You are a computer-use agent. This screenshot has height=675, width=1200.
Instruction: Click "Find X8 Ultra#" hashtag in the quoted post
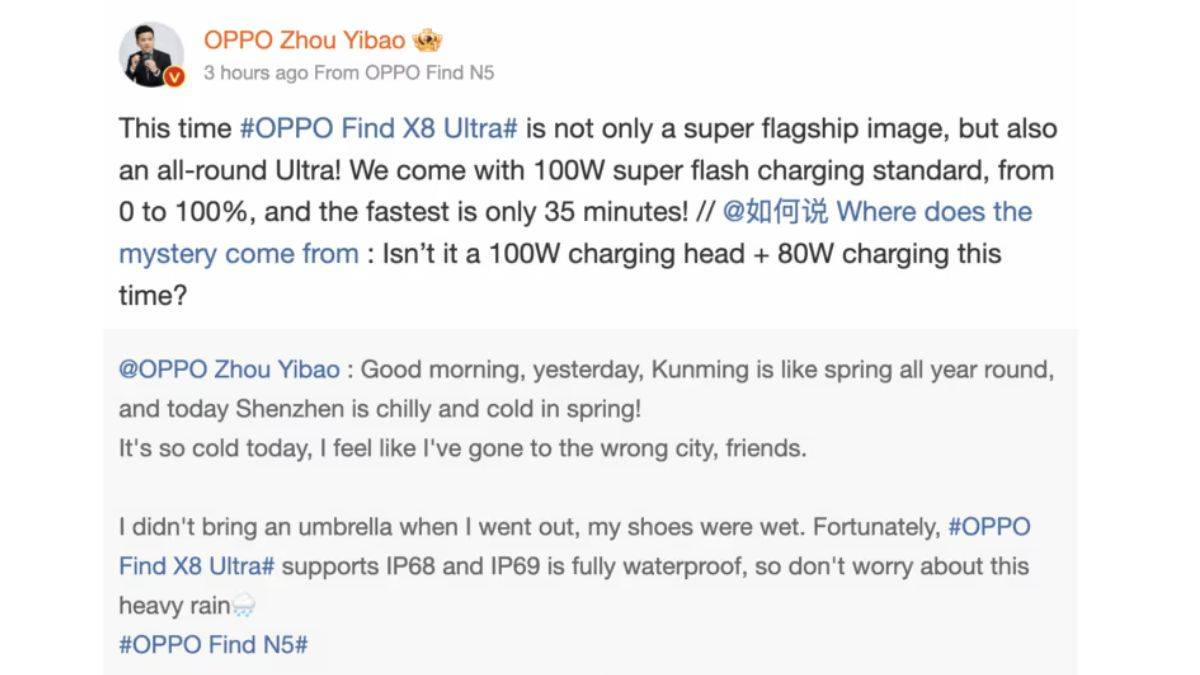tap(196, 566)
